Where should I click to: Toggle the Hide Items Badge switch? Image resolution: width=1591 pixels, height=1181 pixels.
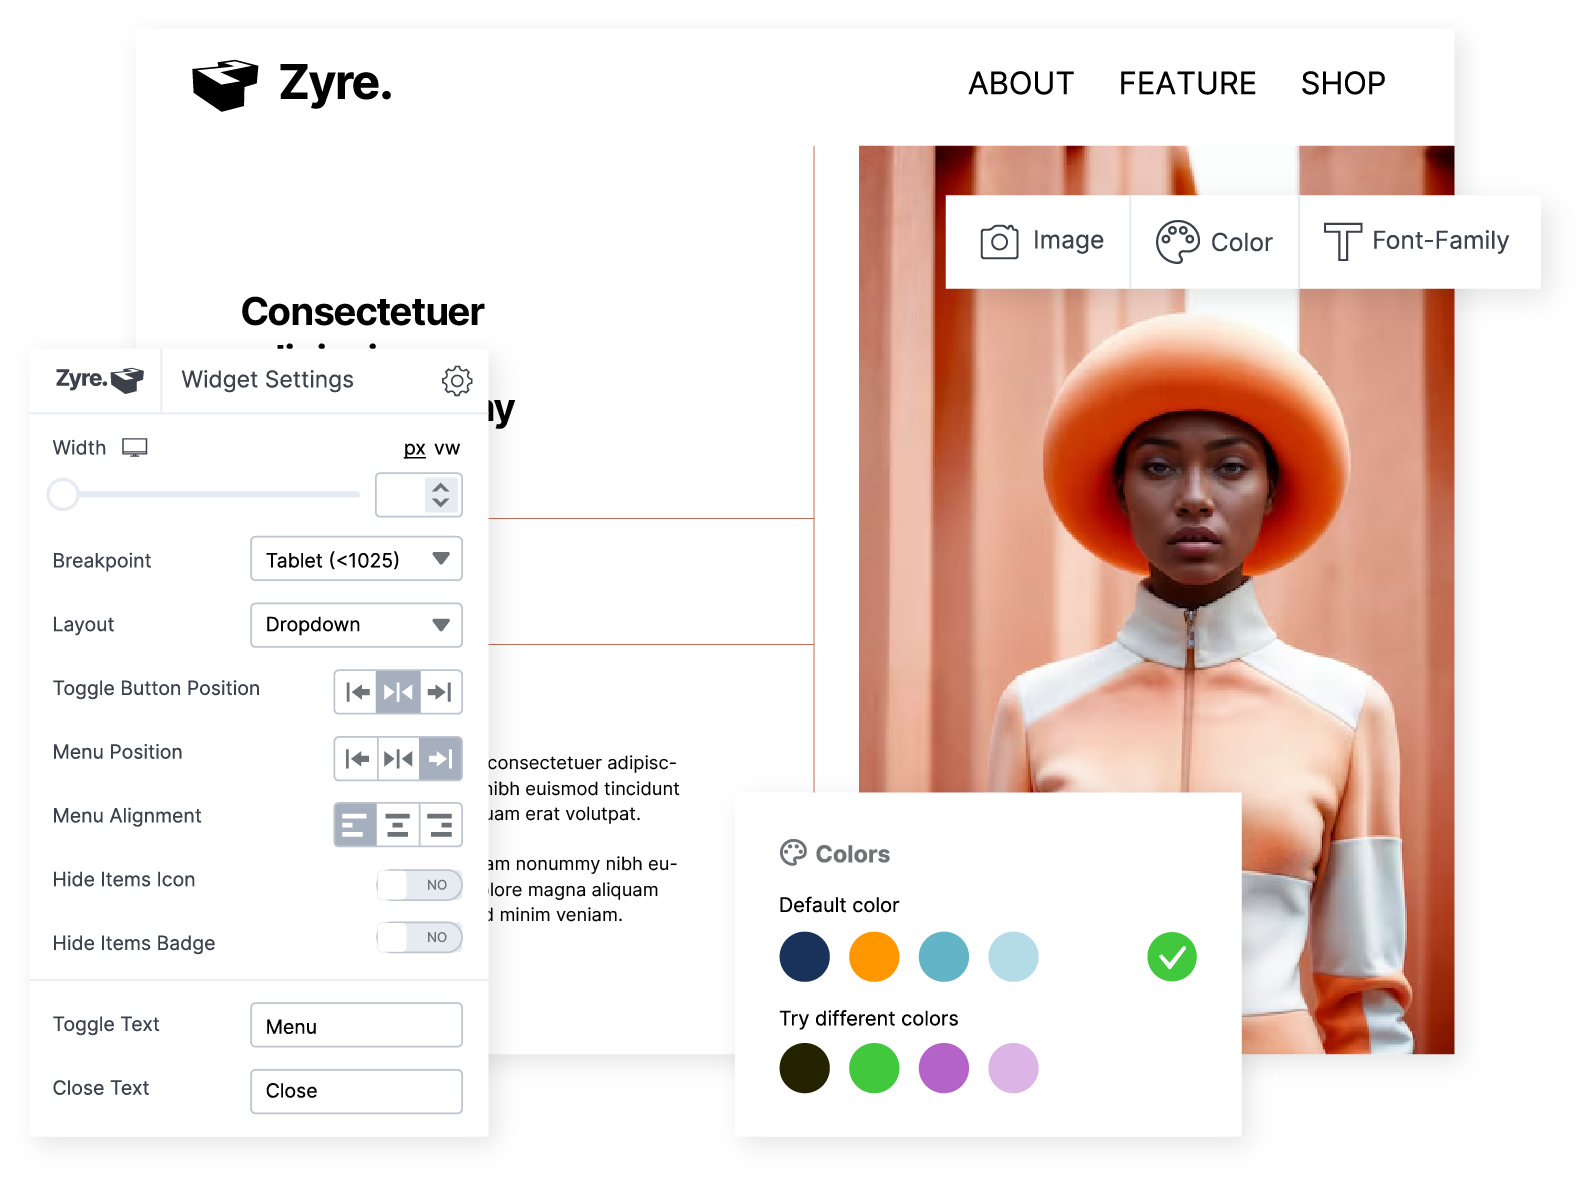click(420, 938)
